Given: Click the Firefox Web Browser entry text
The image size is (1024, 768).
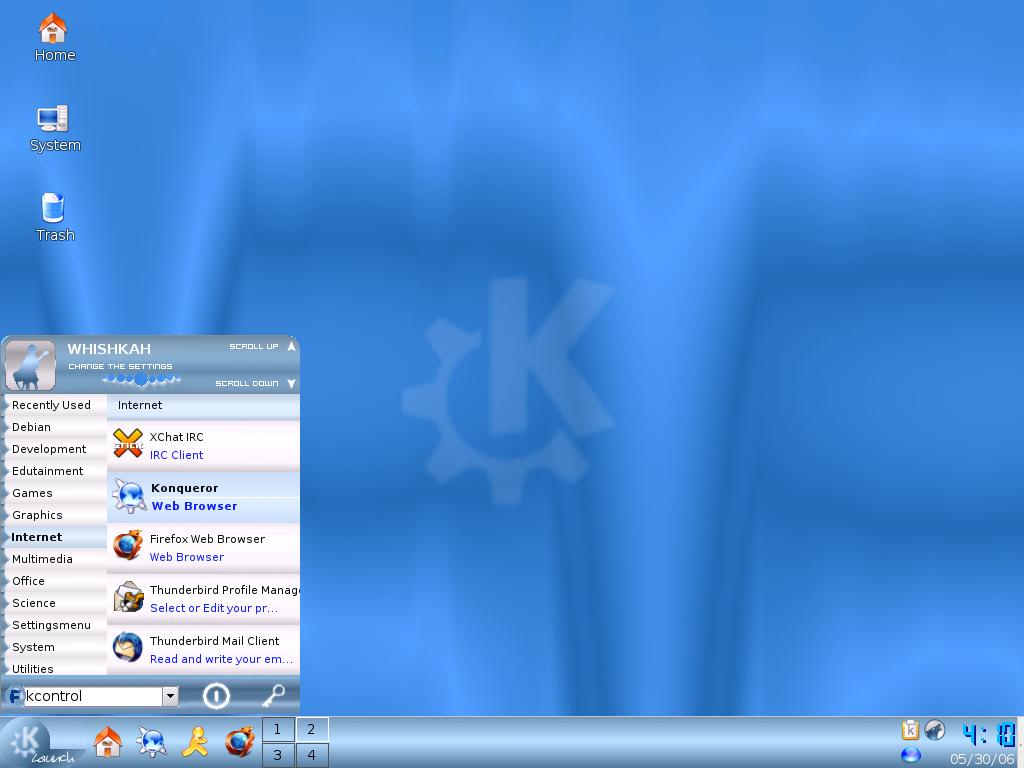Looking at the screenshot, I should (x=207, y=548).
